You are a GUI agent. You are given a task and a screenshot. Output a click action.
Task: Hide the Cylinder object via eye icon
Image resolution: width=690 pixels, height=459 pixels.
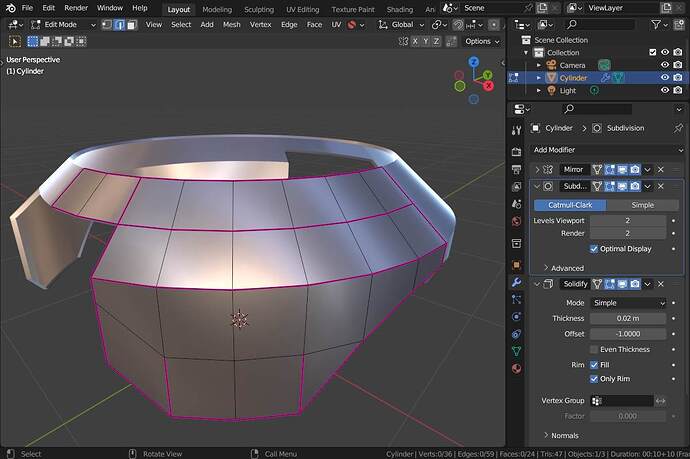665,77
